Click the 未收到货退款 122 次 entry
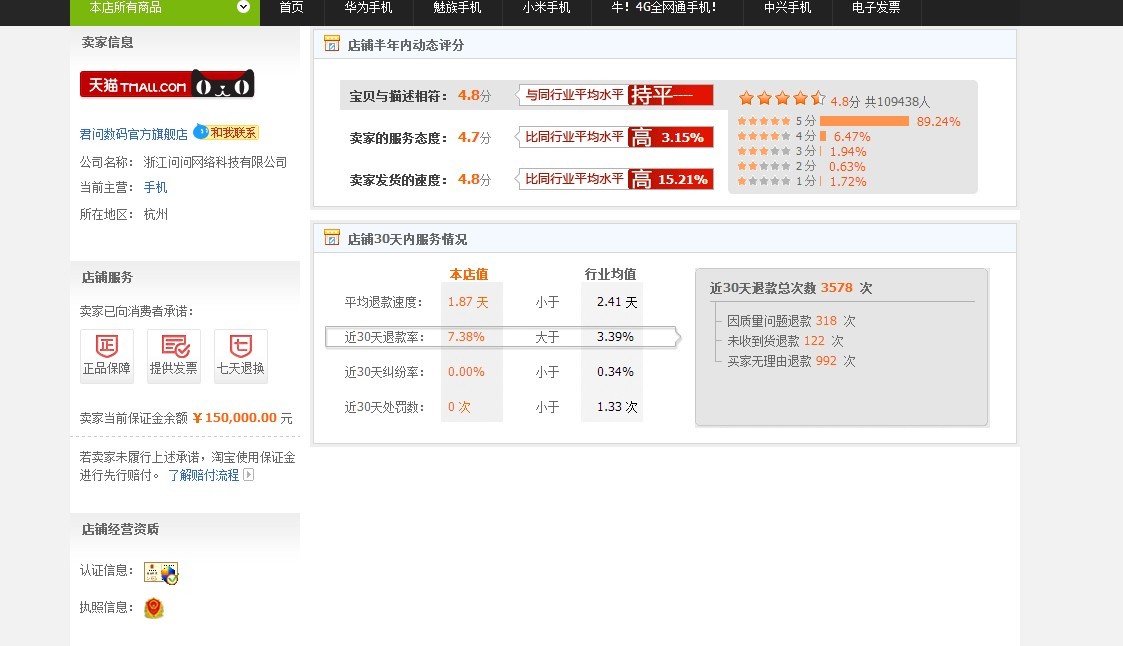 tap(786, 341)
